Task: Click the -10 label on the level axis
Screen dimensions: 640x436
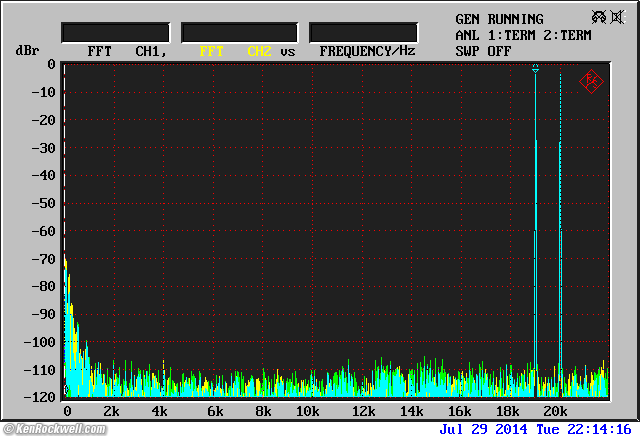Action: tap(43, 92)
